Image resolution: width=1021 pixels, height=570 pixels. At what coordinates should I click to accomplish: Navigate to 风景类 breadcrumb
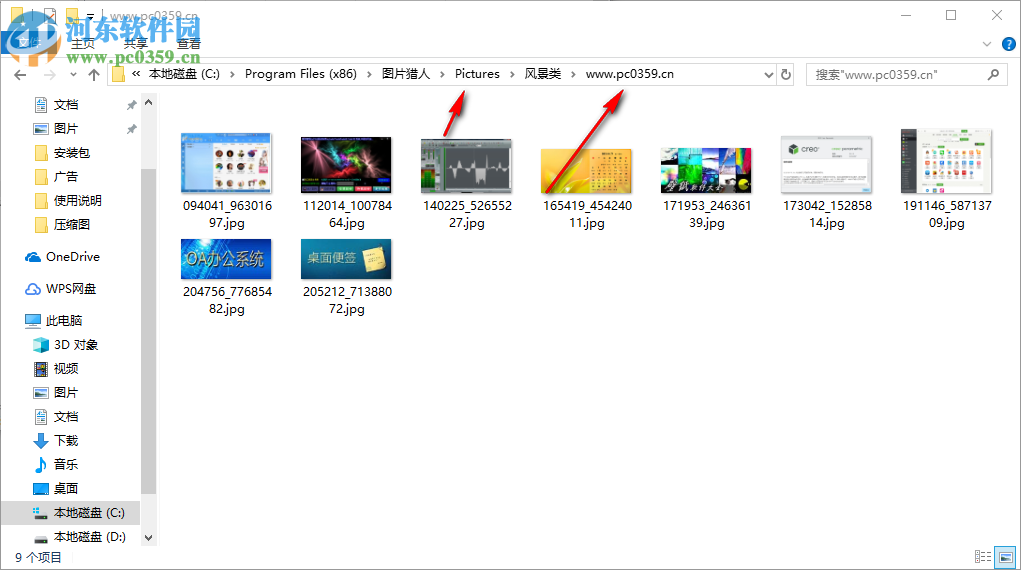[x=543, y=74]
